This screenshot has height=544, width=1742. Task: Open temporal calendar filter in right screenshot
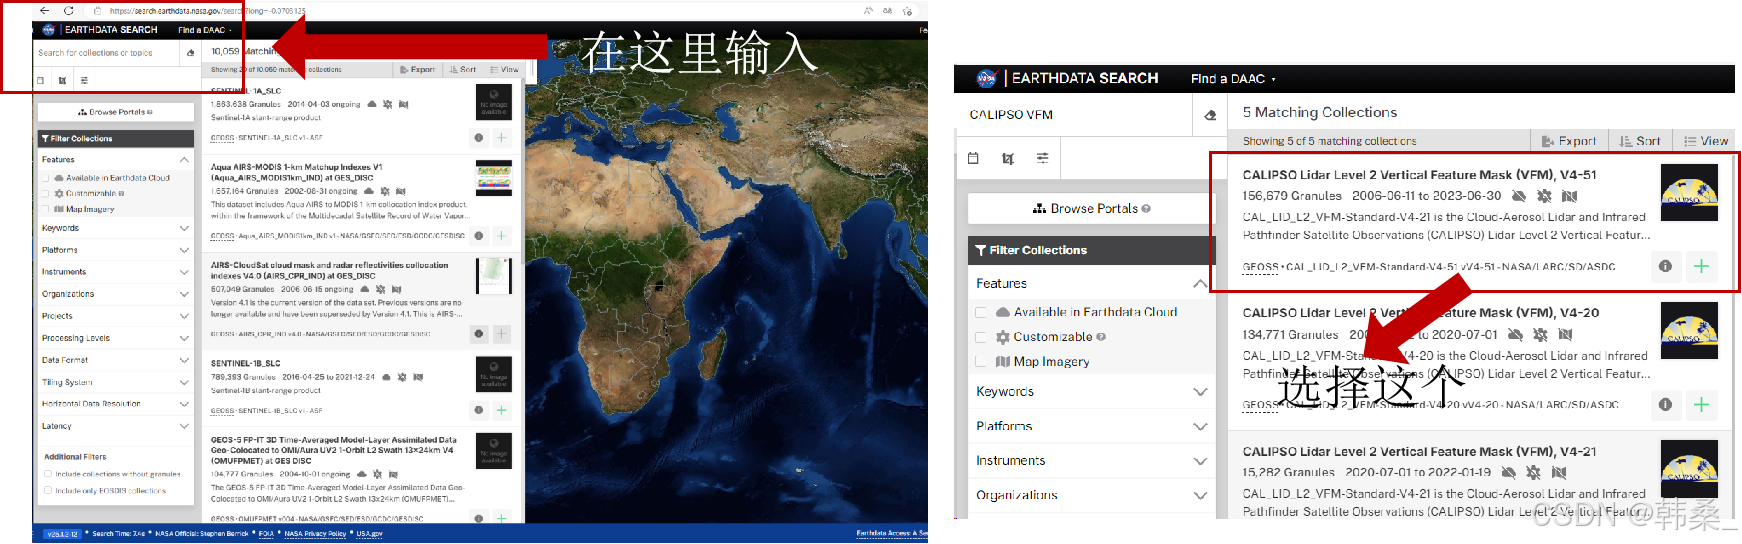coord(973,158)
